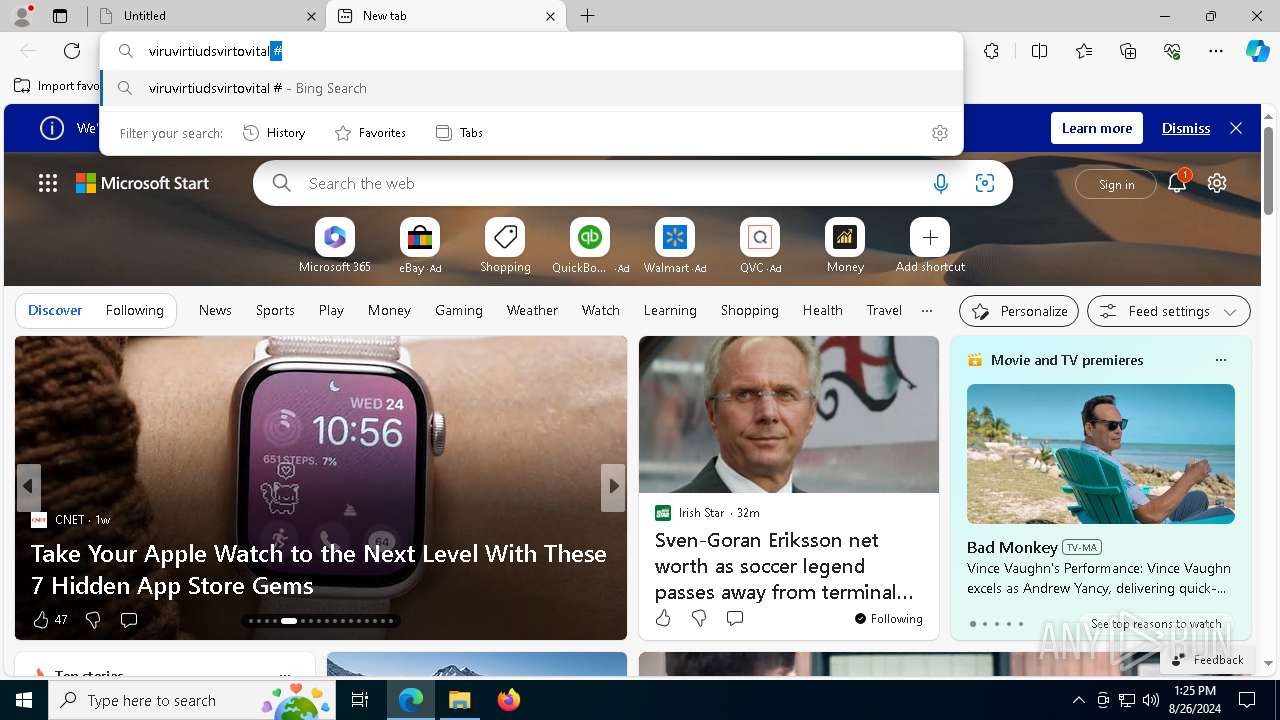Open comments on Sven-Goran Eriksson story
Viewport: 1280px width, 720px height.
[735, 618]
